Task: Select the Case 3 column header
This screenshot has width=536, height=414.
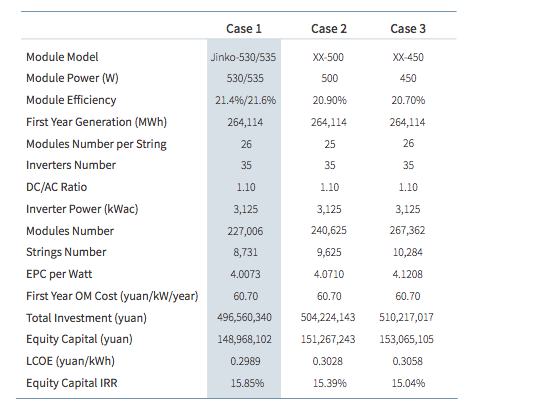Action: pyautogui.click(x=408, y=29)
